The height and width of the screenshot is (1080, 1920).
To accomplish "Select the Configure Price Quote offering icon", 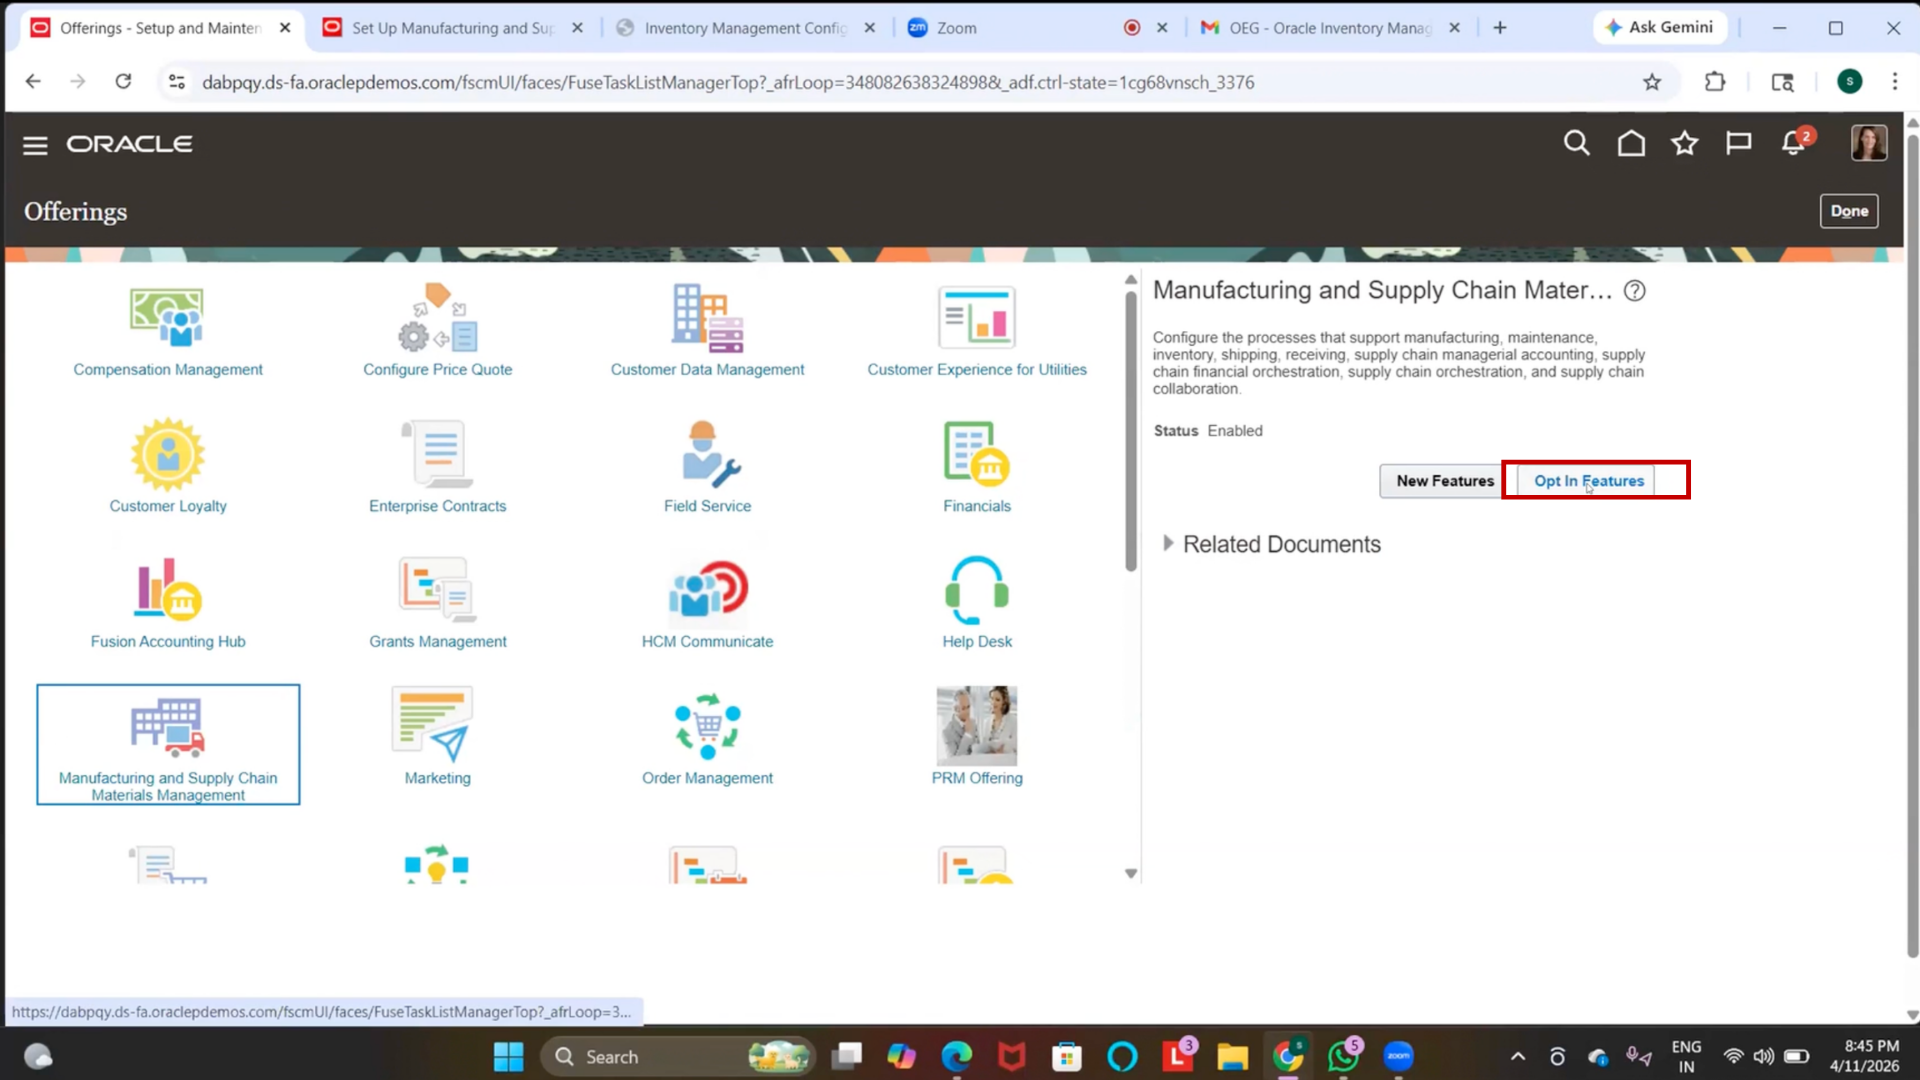I will pos(437,317).
